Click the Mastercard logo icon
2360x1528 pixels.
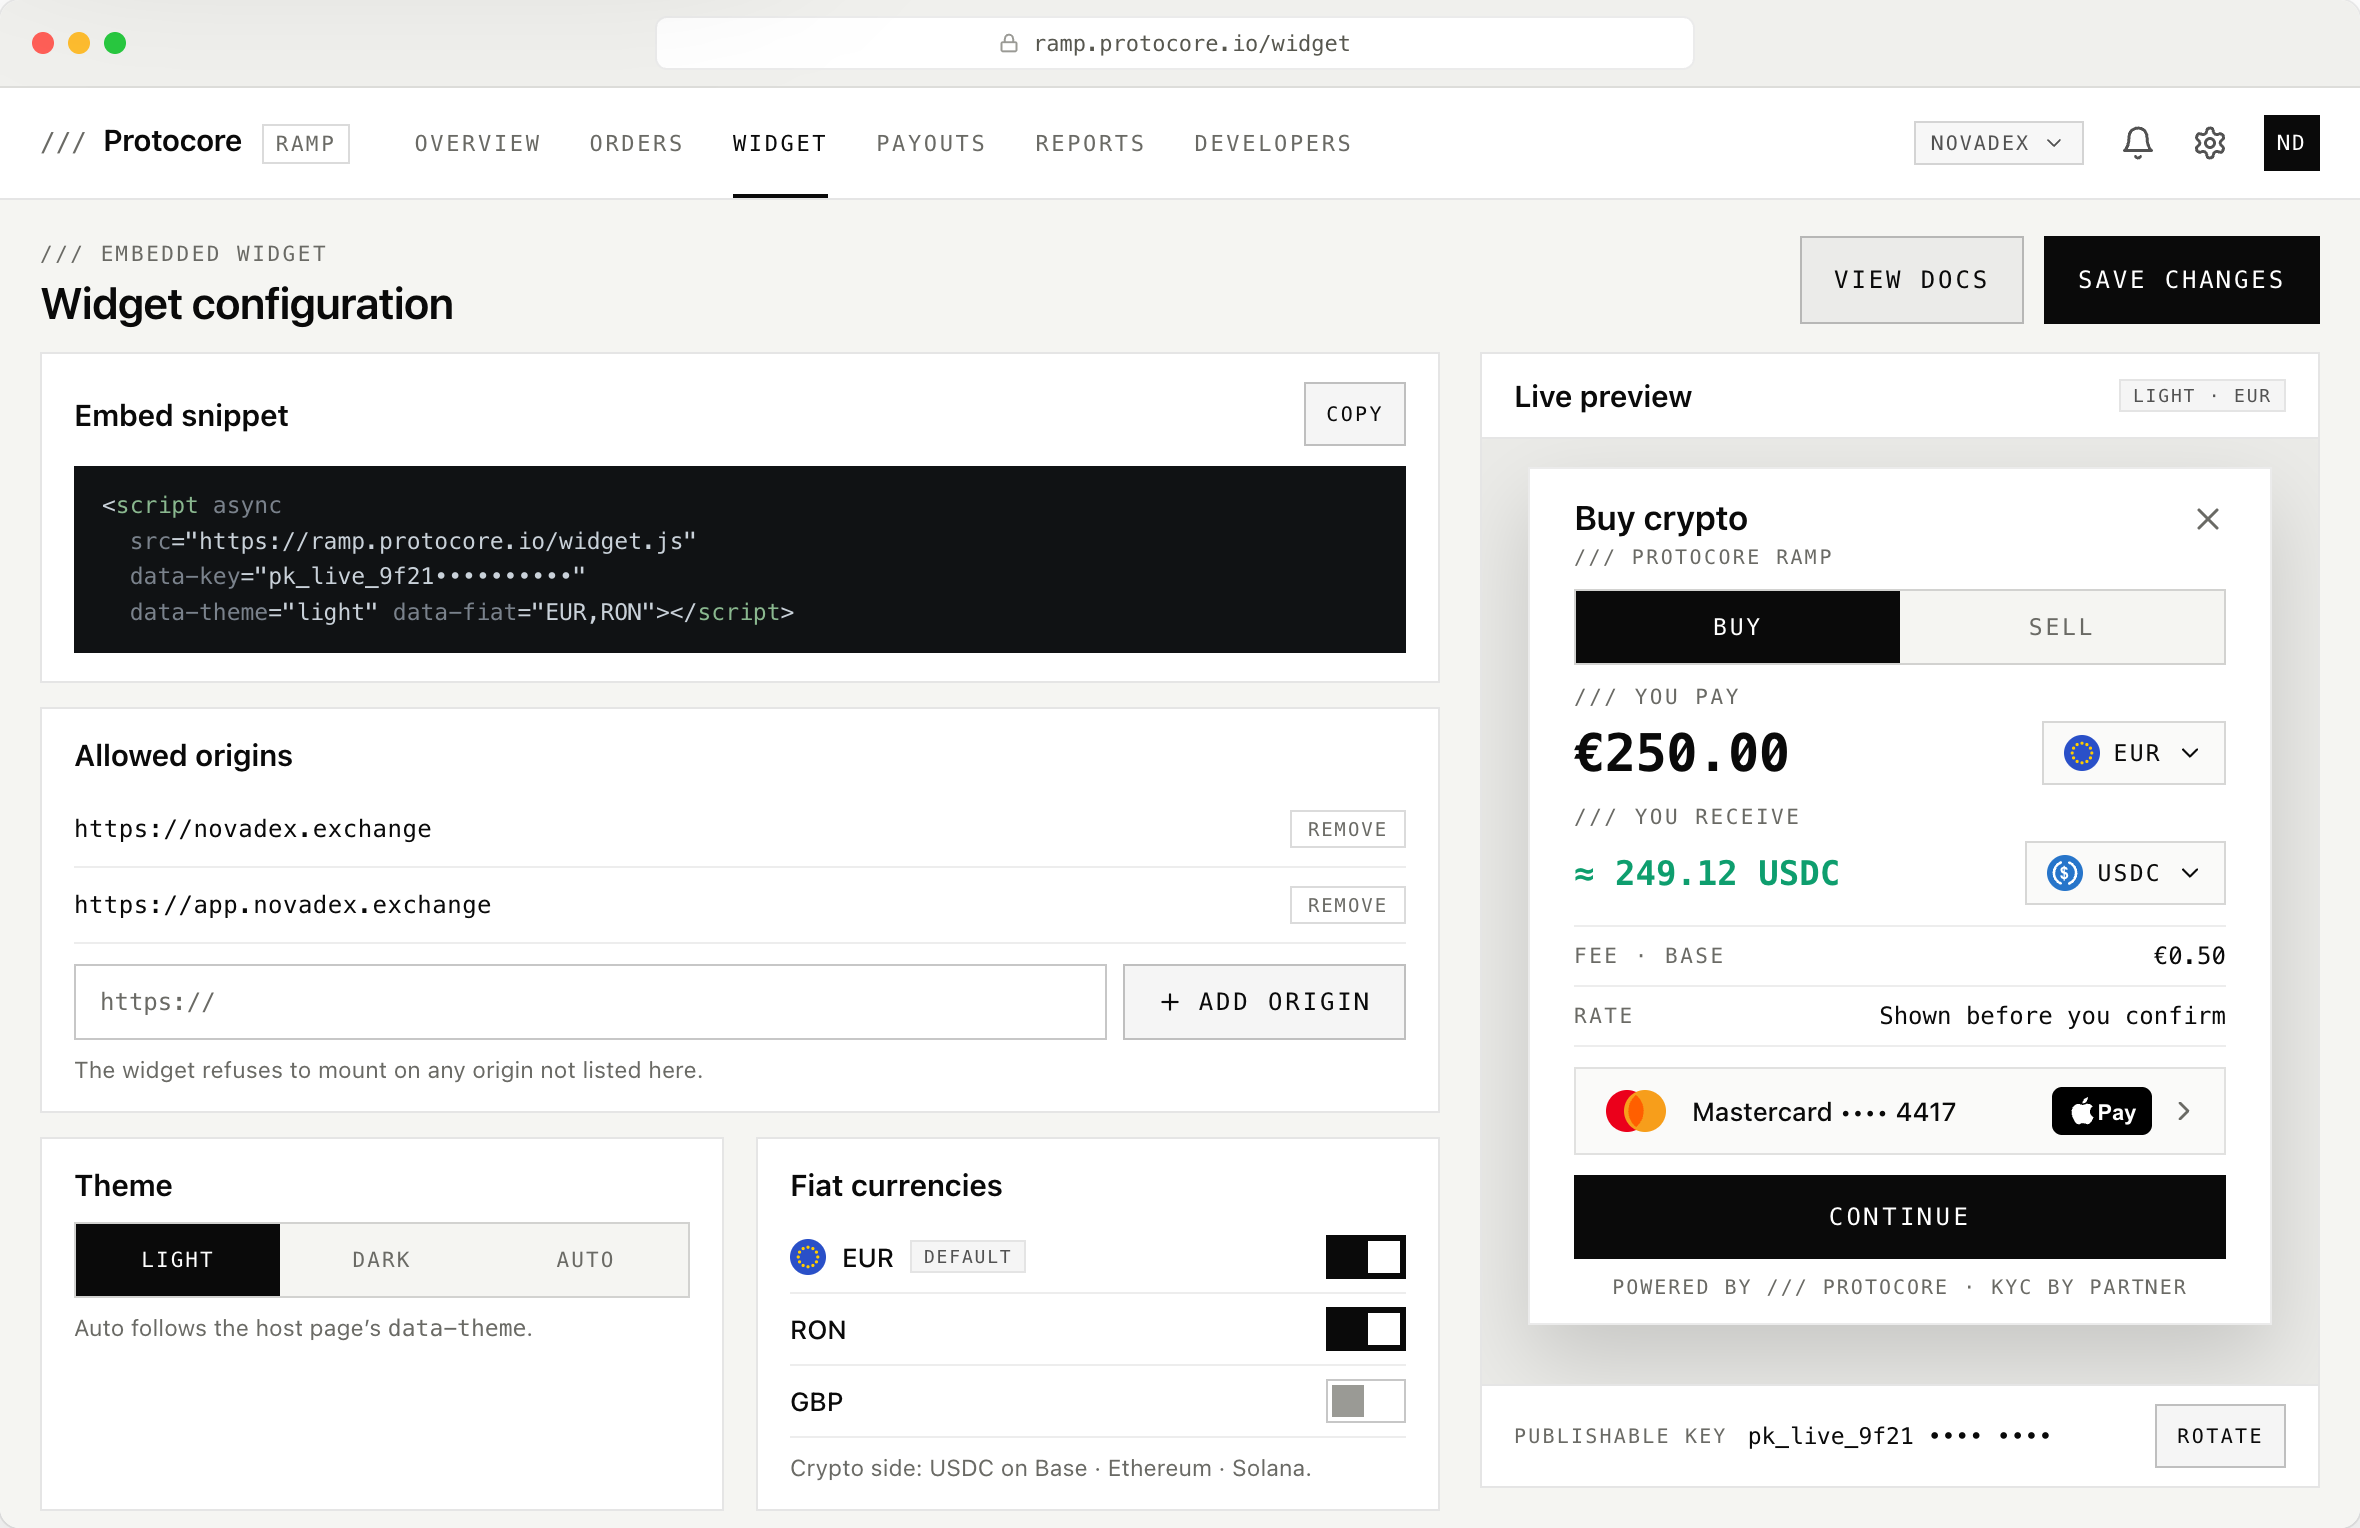[1635, 1111]
